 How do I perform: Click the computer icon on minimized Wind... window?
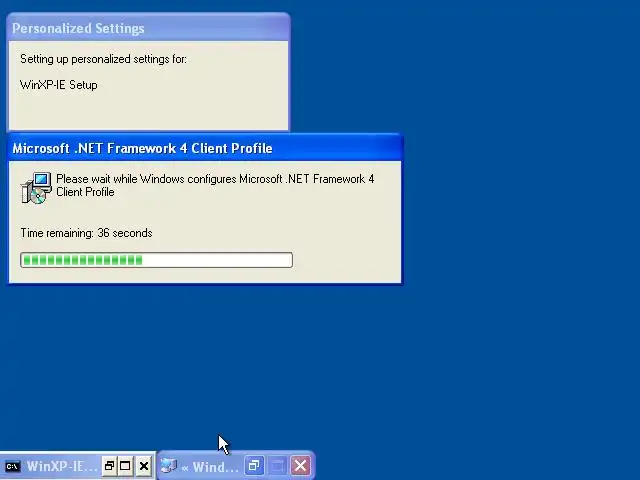(x=169, y=466)
